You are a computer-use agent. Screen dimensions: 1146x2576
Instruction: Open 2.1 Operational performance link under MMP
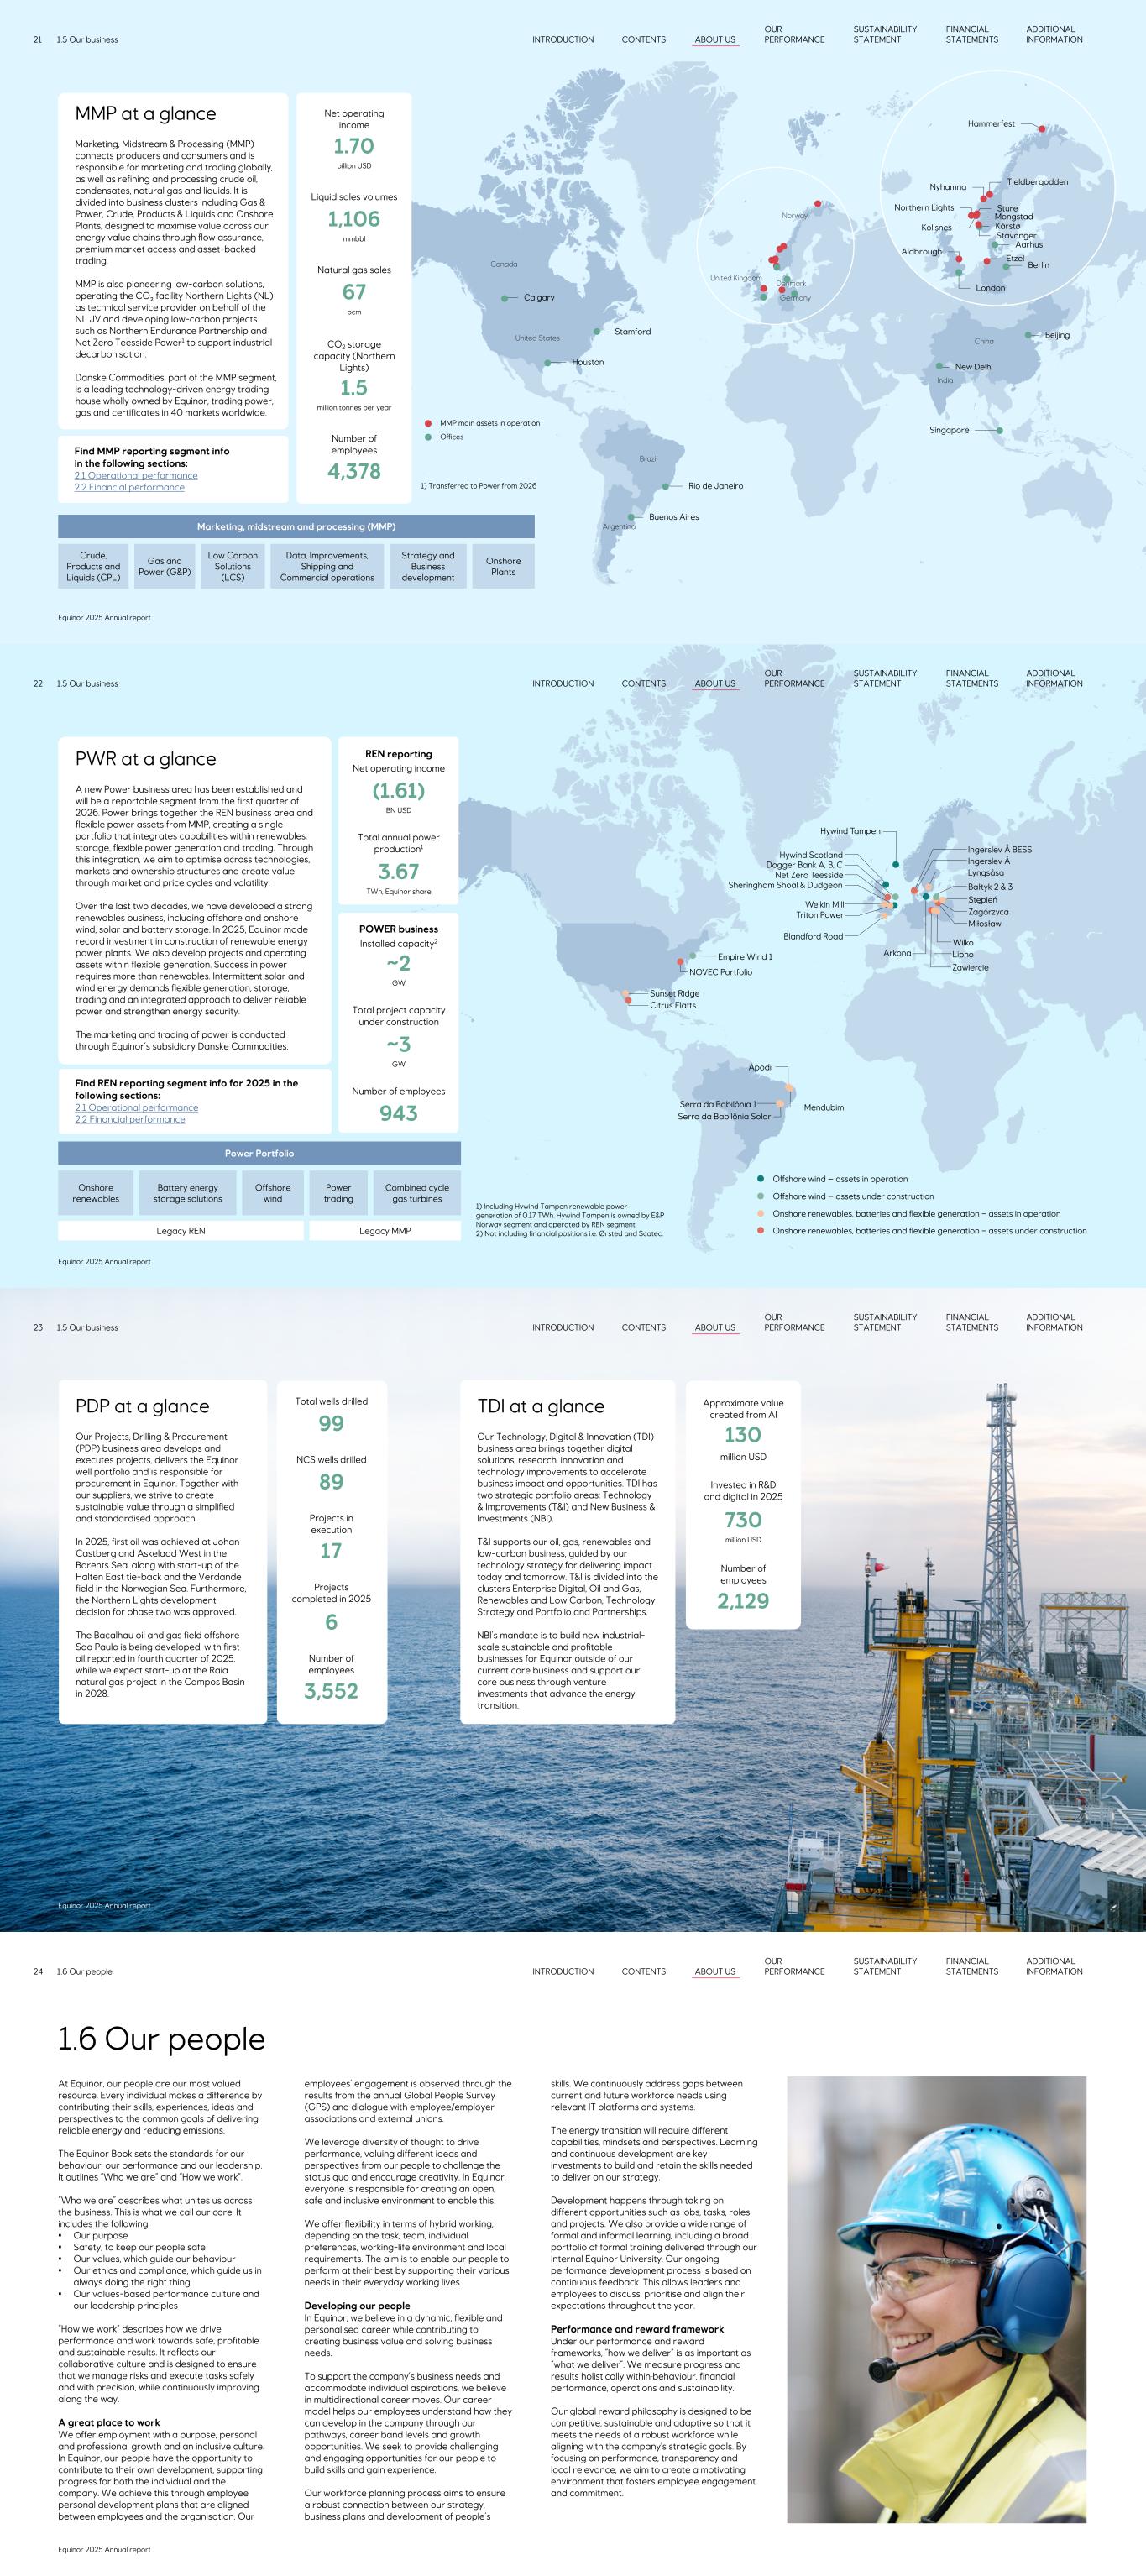click(x=136, y=476)
